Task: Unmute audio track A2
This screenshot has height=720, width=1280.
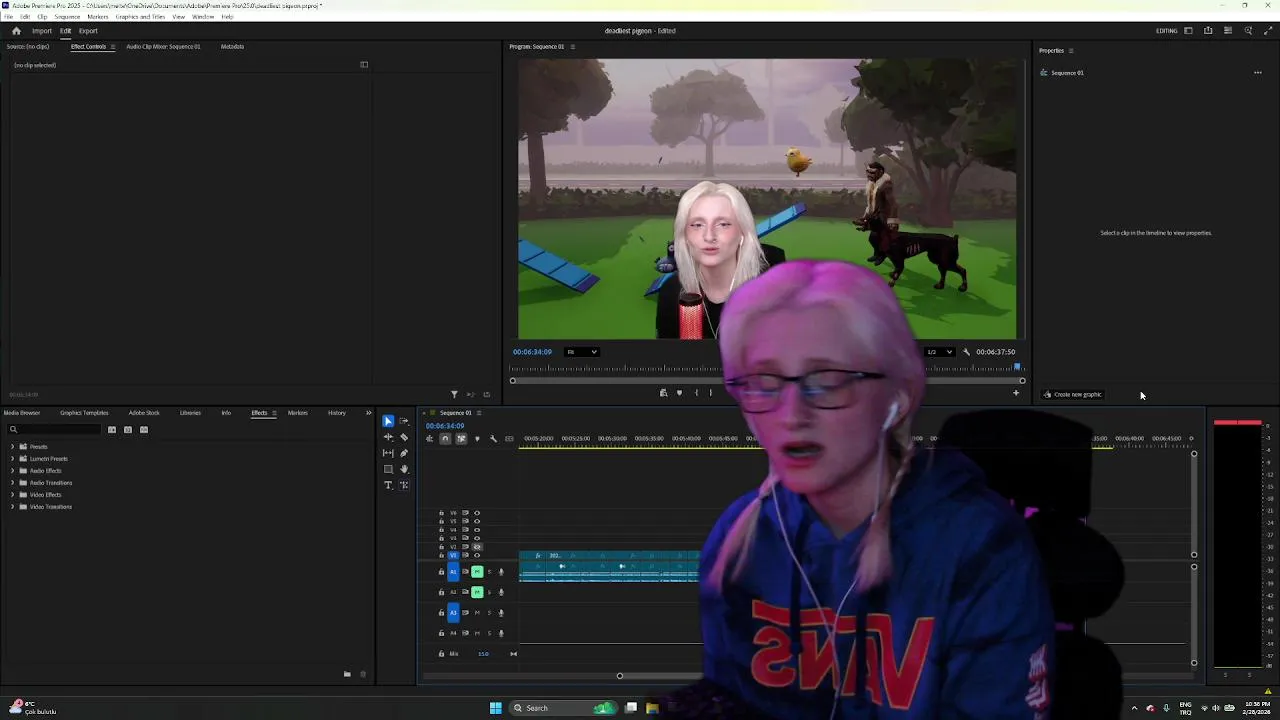Action: (477, 592)
